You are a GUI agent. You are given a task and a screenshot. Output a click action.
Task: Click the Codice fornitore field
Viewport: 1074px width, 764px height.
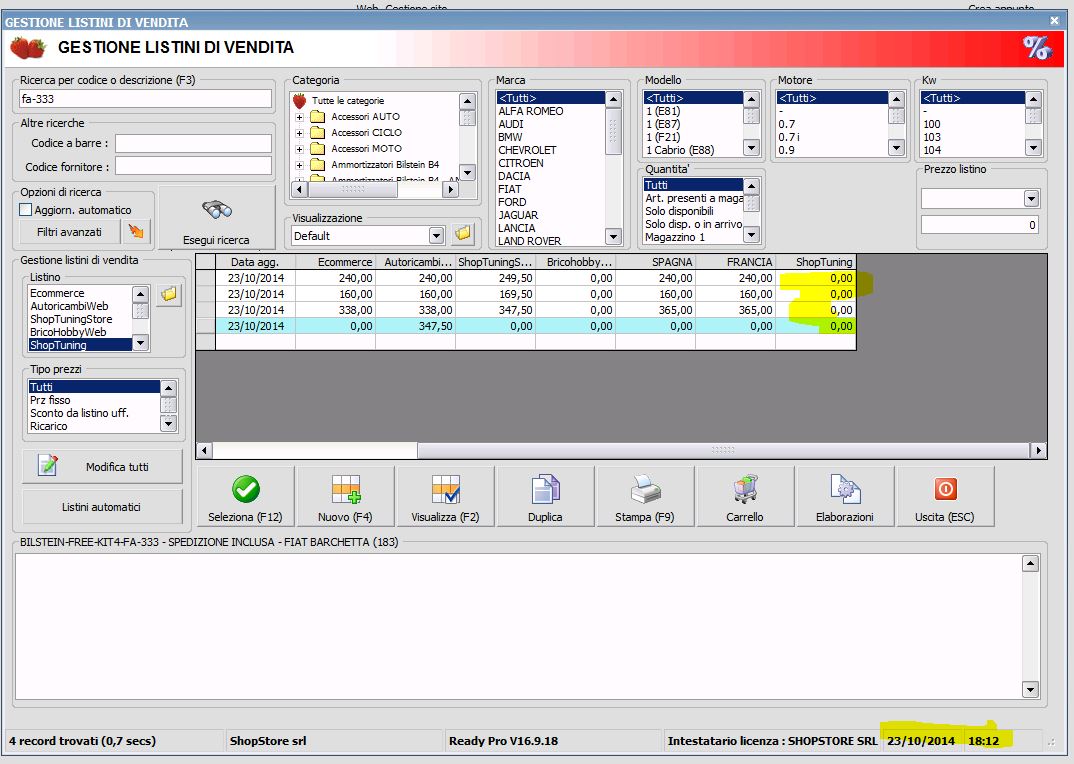click(x=193, y=167)
